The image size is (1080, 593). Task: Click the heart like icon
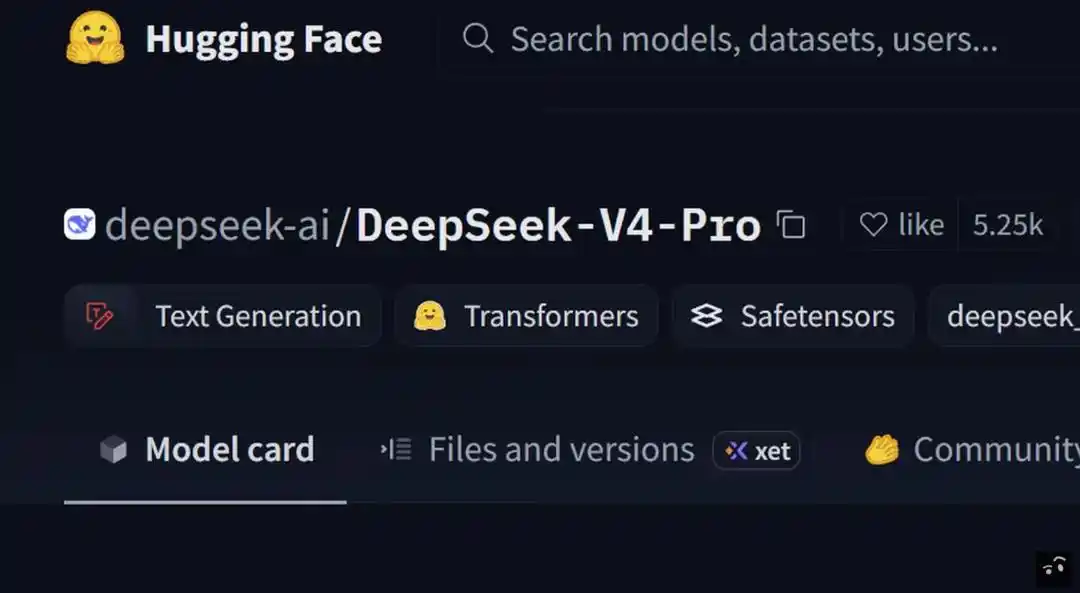(x=873, y=225)
